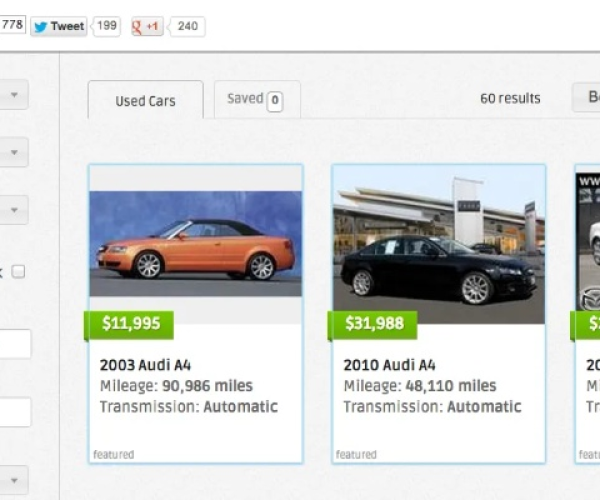The width and height of the screenshot is (600, 500).
Task: Open the bottom sidebar filter dropdown
Action: [x=14, y=480]
